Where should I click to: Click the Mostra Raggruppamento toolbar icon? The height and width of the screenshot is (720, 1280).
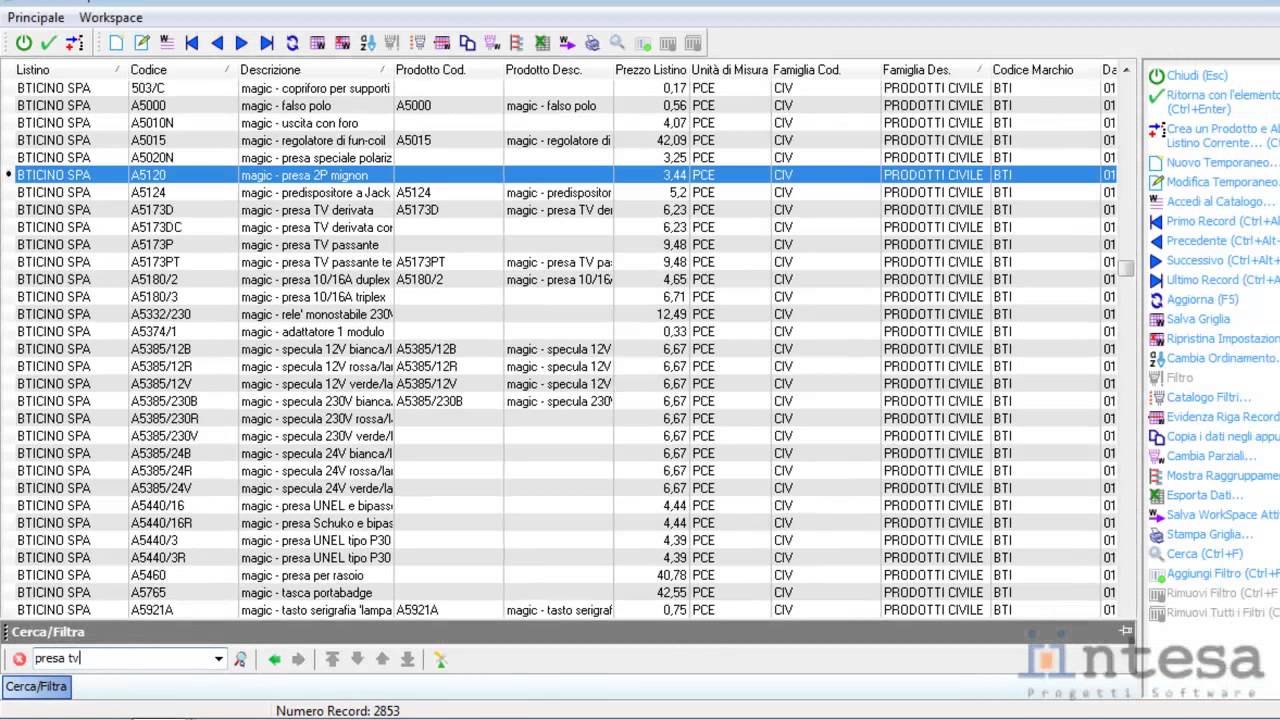pos(517,43)
